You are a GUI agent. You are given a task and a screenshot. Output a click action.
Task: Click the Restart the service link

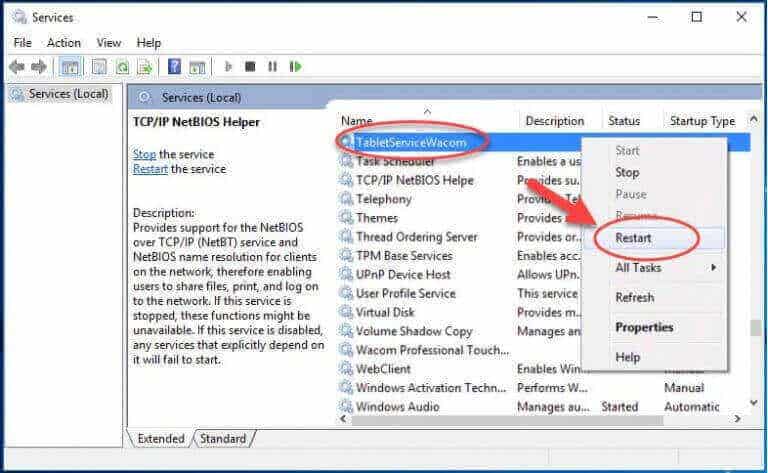(150, 169)
